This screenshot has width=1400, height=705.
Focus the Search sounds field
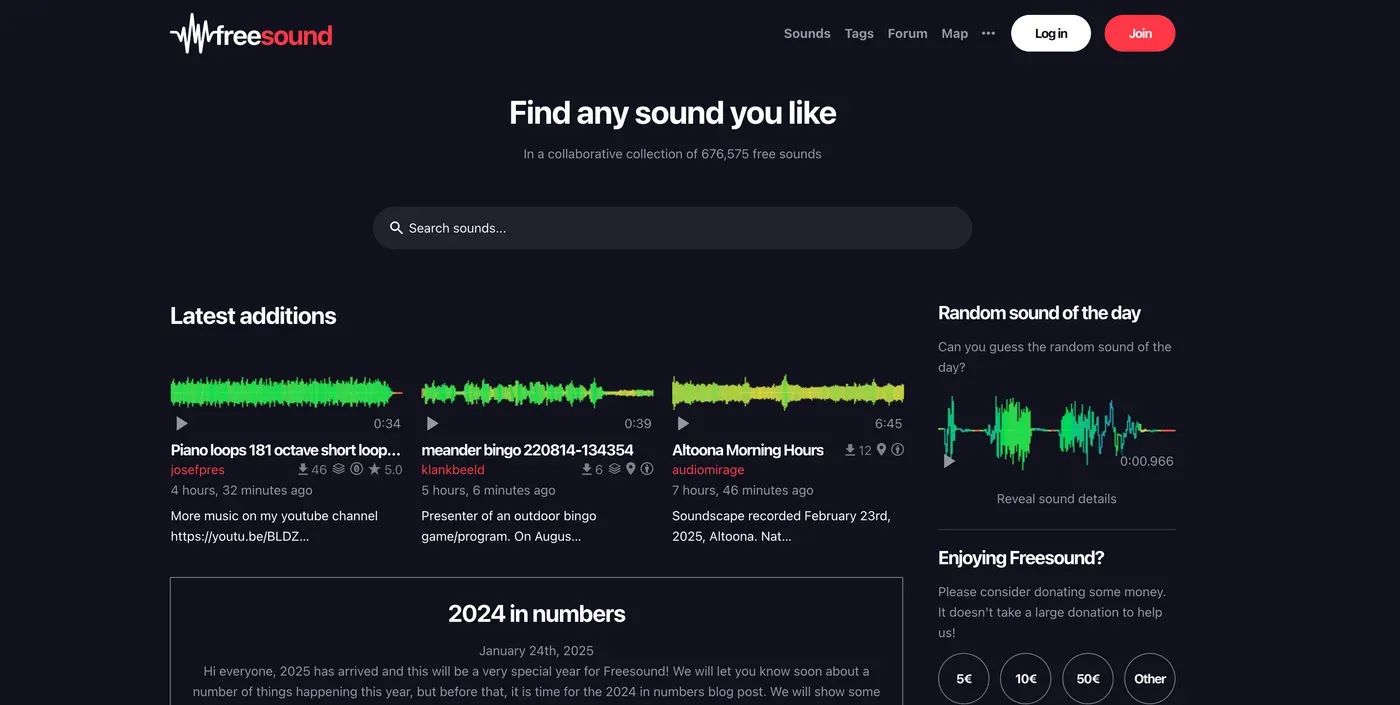pyautogui.click(x=672, y=228)
